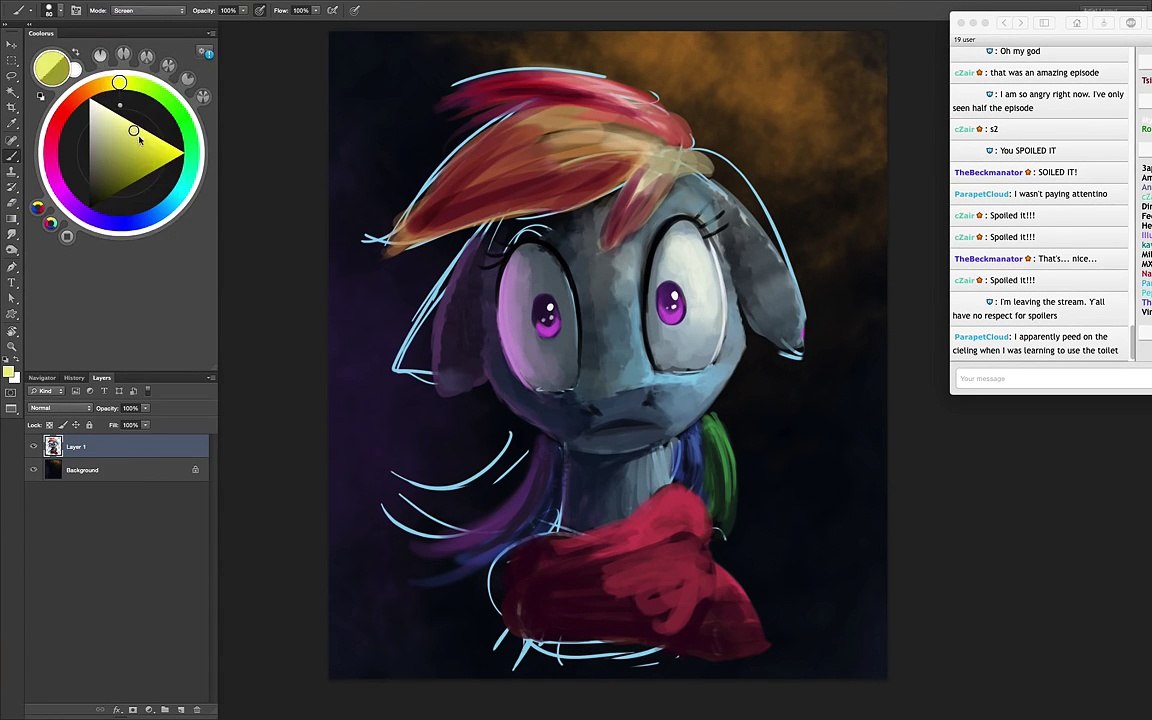Click the layer style fx icon
1152x720 pixels.
point(117,710)
